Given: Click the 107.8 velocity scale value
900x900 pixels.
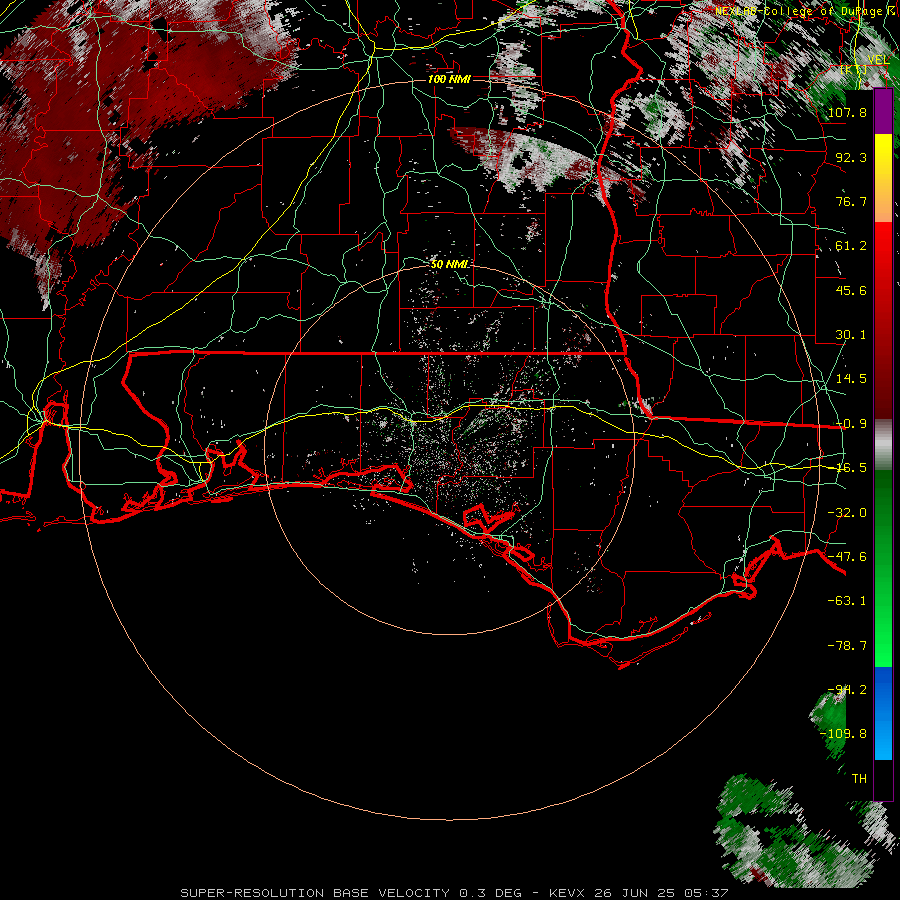Looking at the screenshot, I should tap(847, 112).
